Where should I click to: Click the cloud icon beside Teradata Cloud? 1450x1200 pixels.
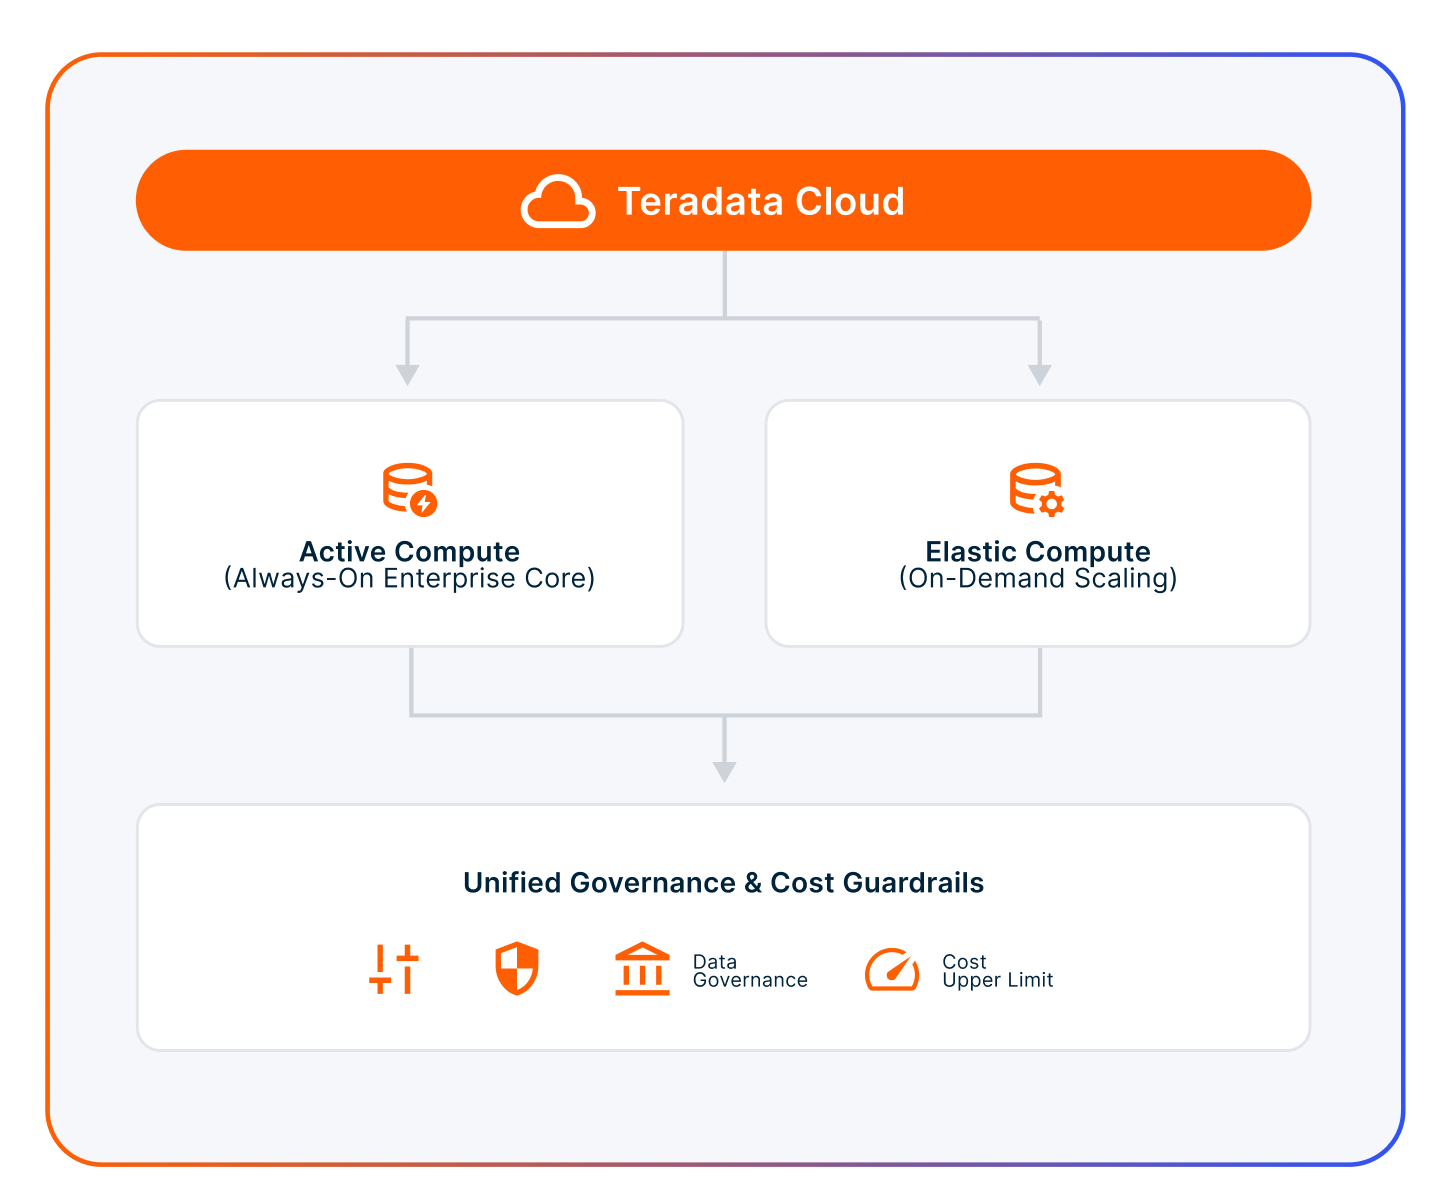coord(558,202)
